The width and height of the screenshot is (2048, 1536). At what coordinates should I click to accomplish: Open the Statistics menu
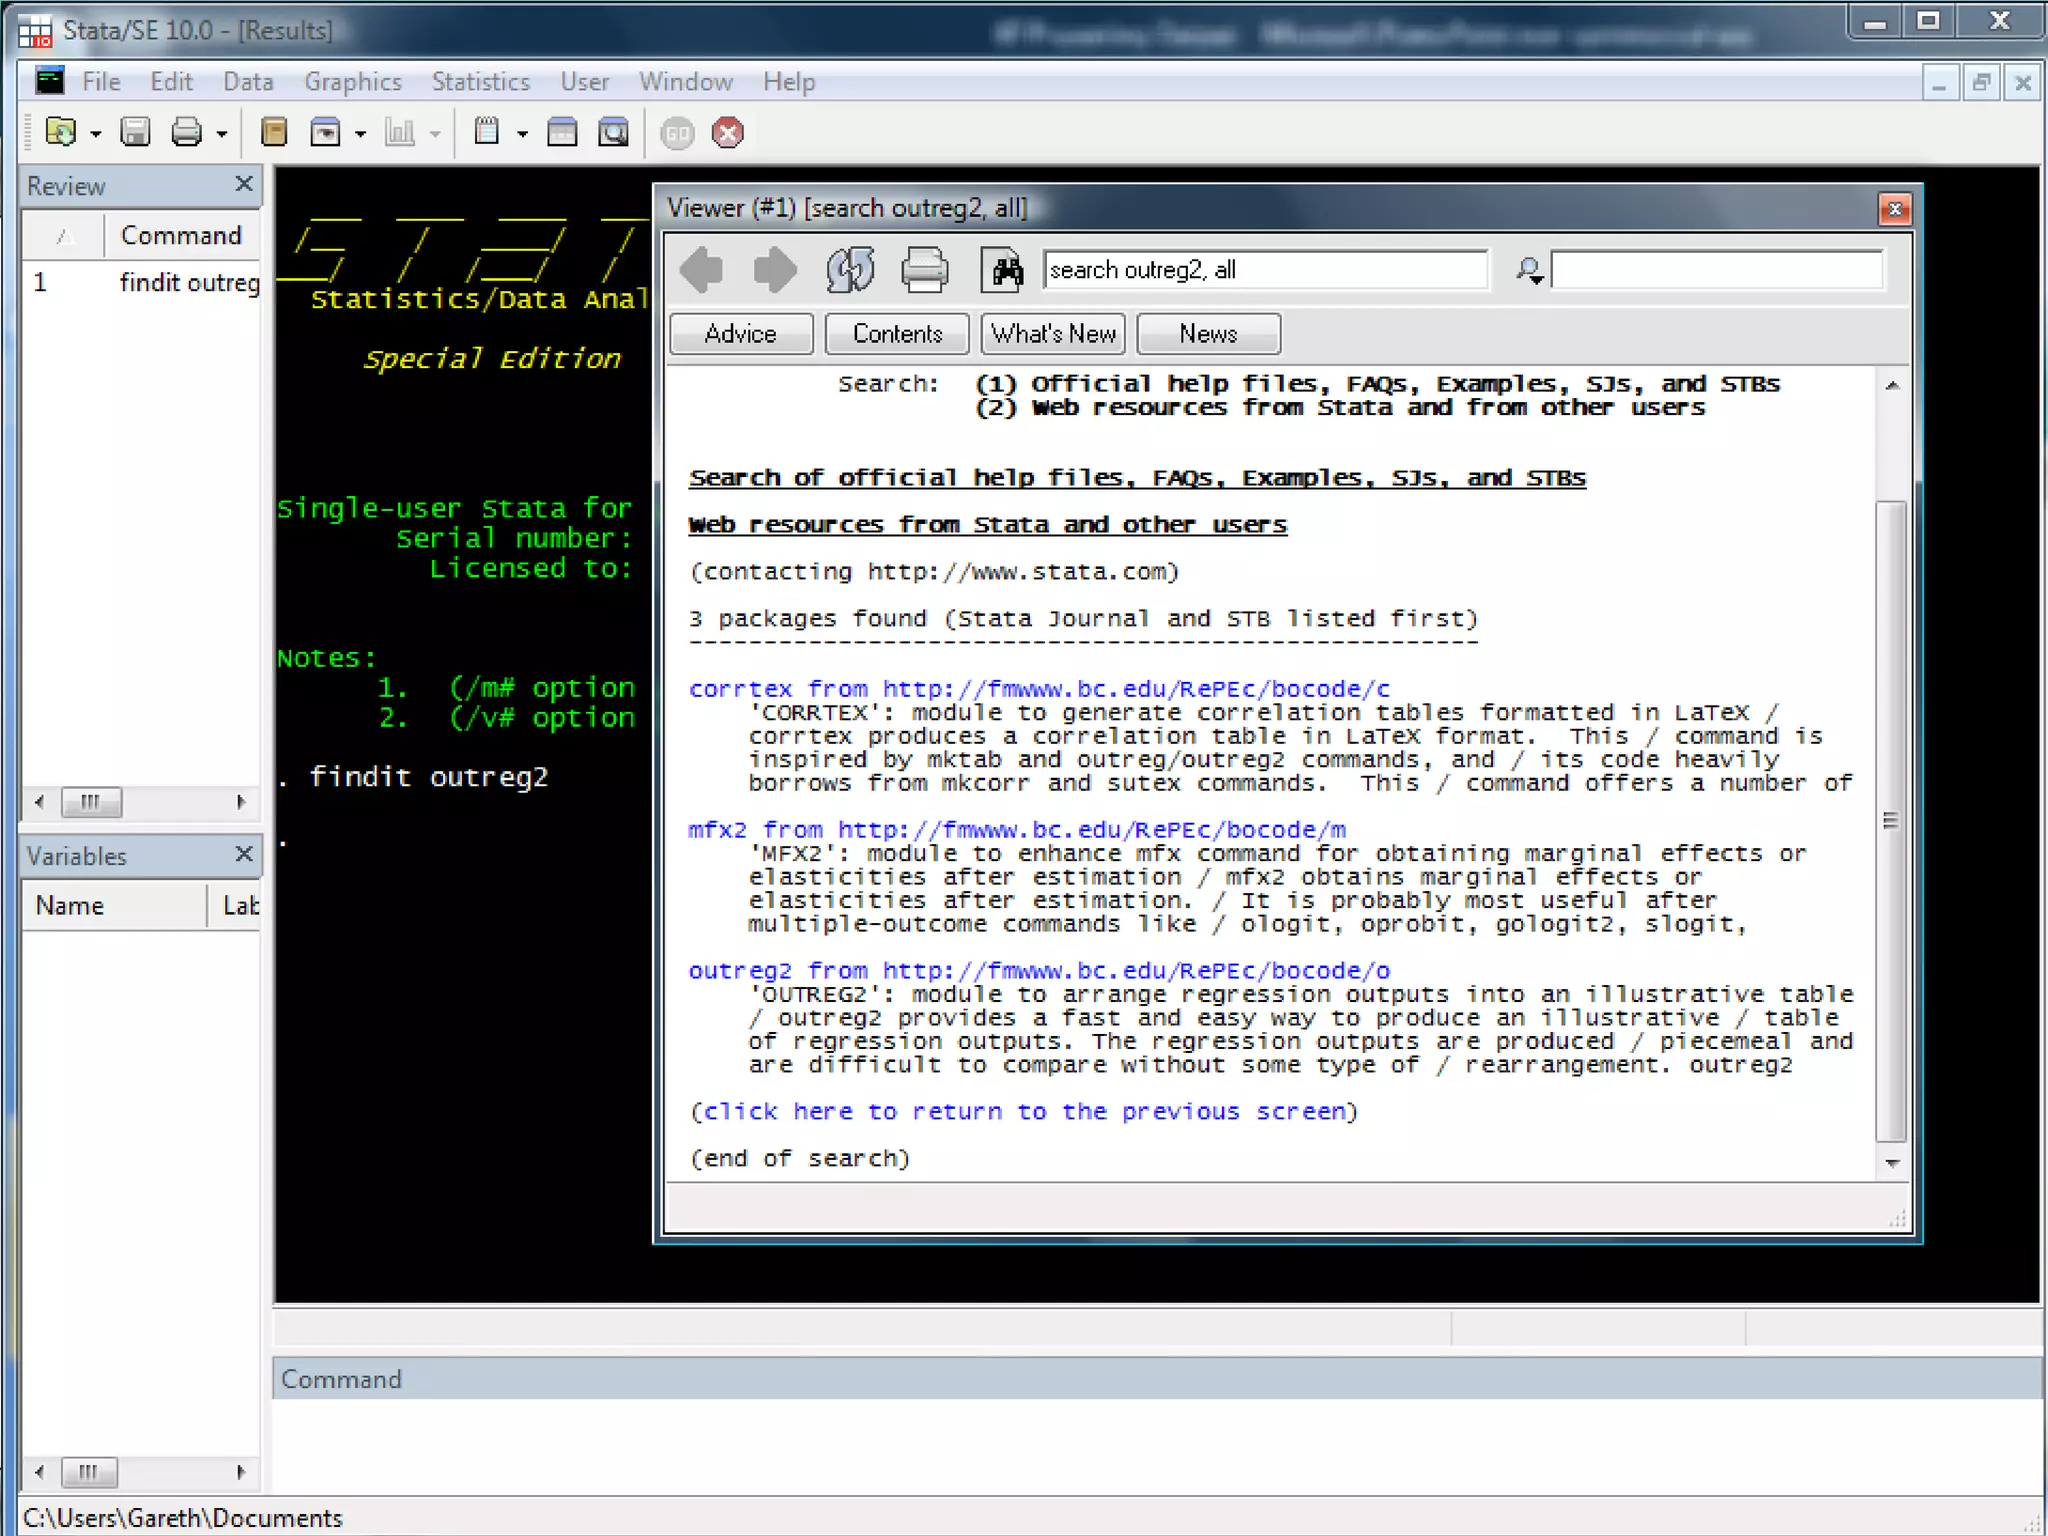pyautogui.click(x=480, y=82)
